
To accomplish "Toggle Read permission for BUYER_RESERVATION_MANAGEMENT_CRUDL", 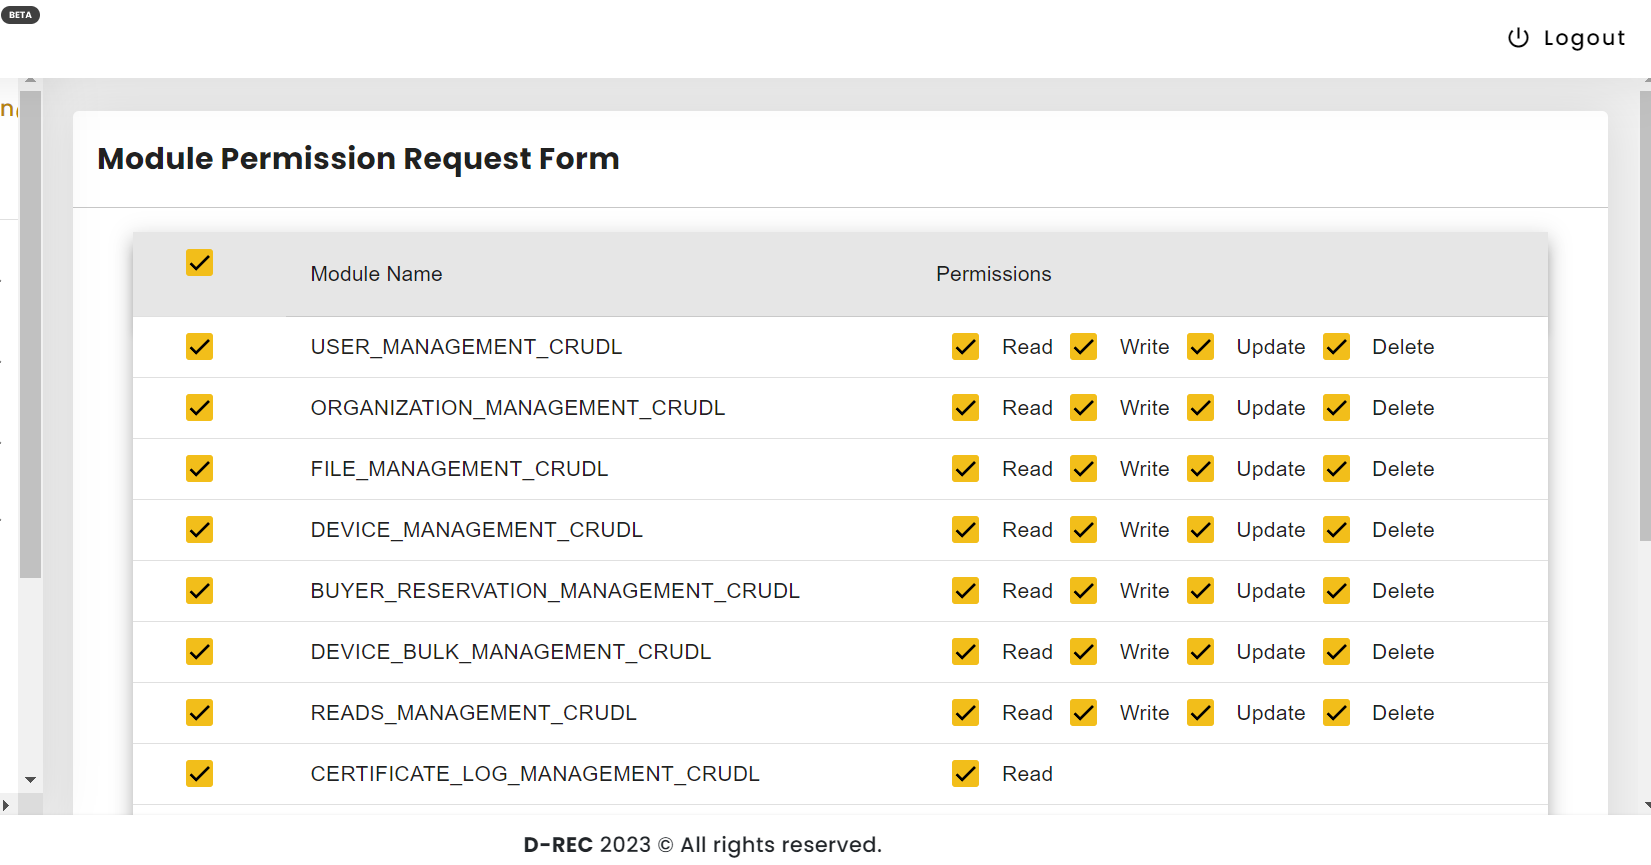I will click(965, 591).
